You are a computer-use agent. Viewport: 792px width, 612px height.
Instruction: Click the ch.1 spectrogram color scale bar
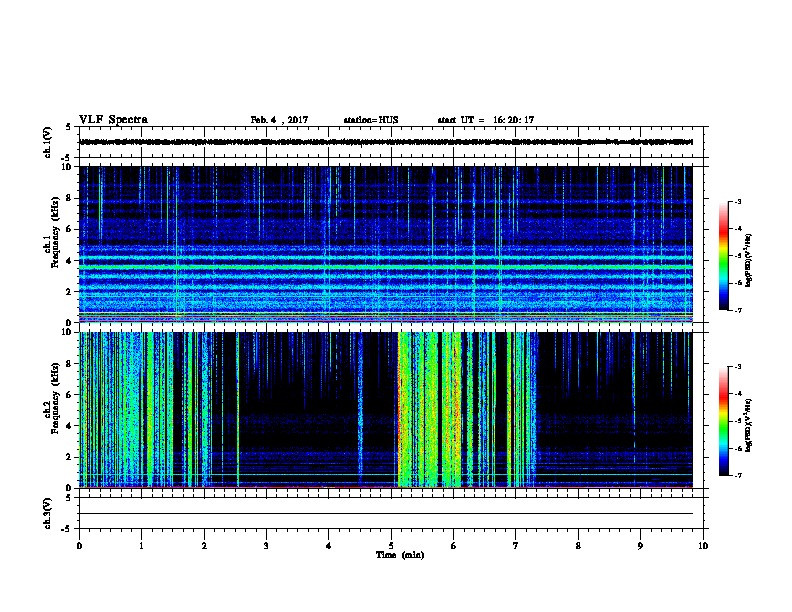point(724,256)
